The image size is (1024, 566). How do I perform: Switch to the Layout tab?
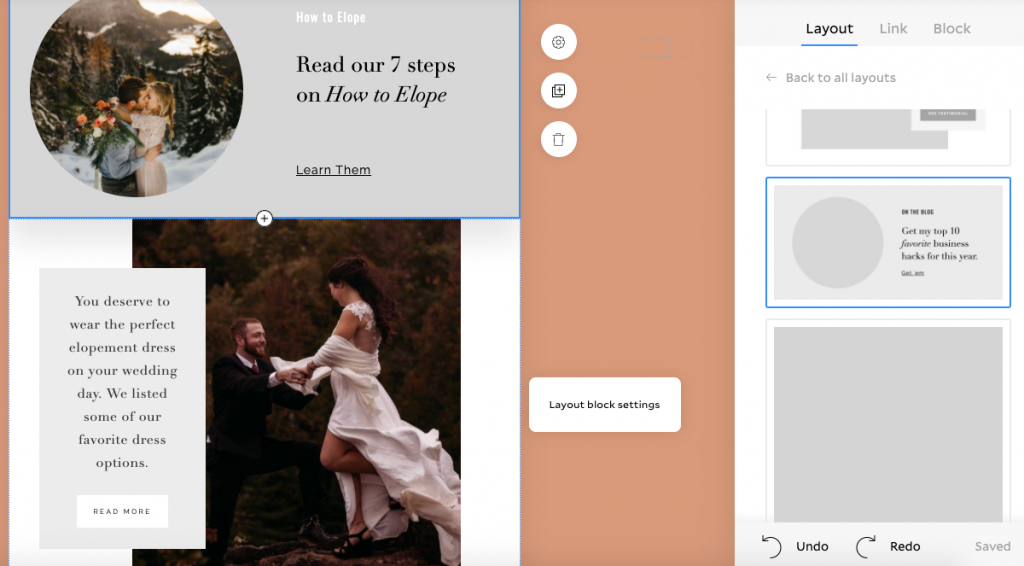click(x=829, y=29)
